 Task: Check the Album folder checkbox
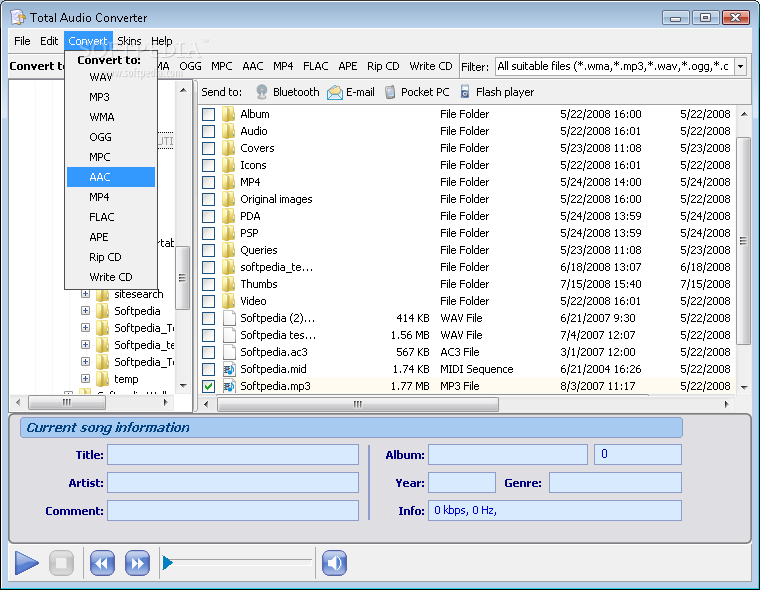coord(208,114)
